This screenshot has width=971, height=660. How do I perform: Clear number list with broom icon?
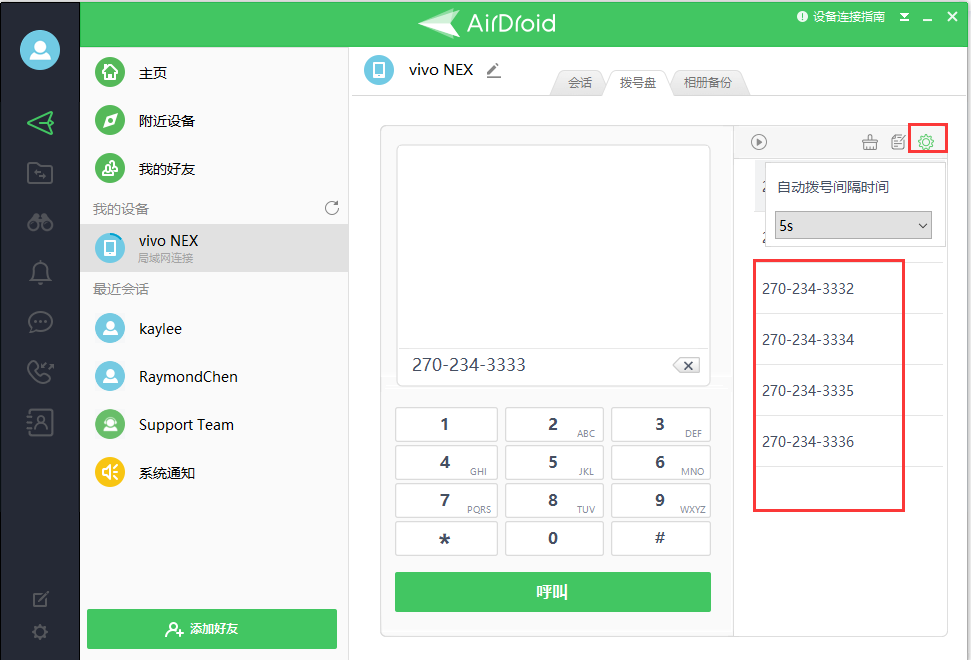point(870,142)
